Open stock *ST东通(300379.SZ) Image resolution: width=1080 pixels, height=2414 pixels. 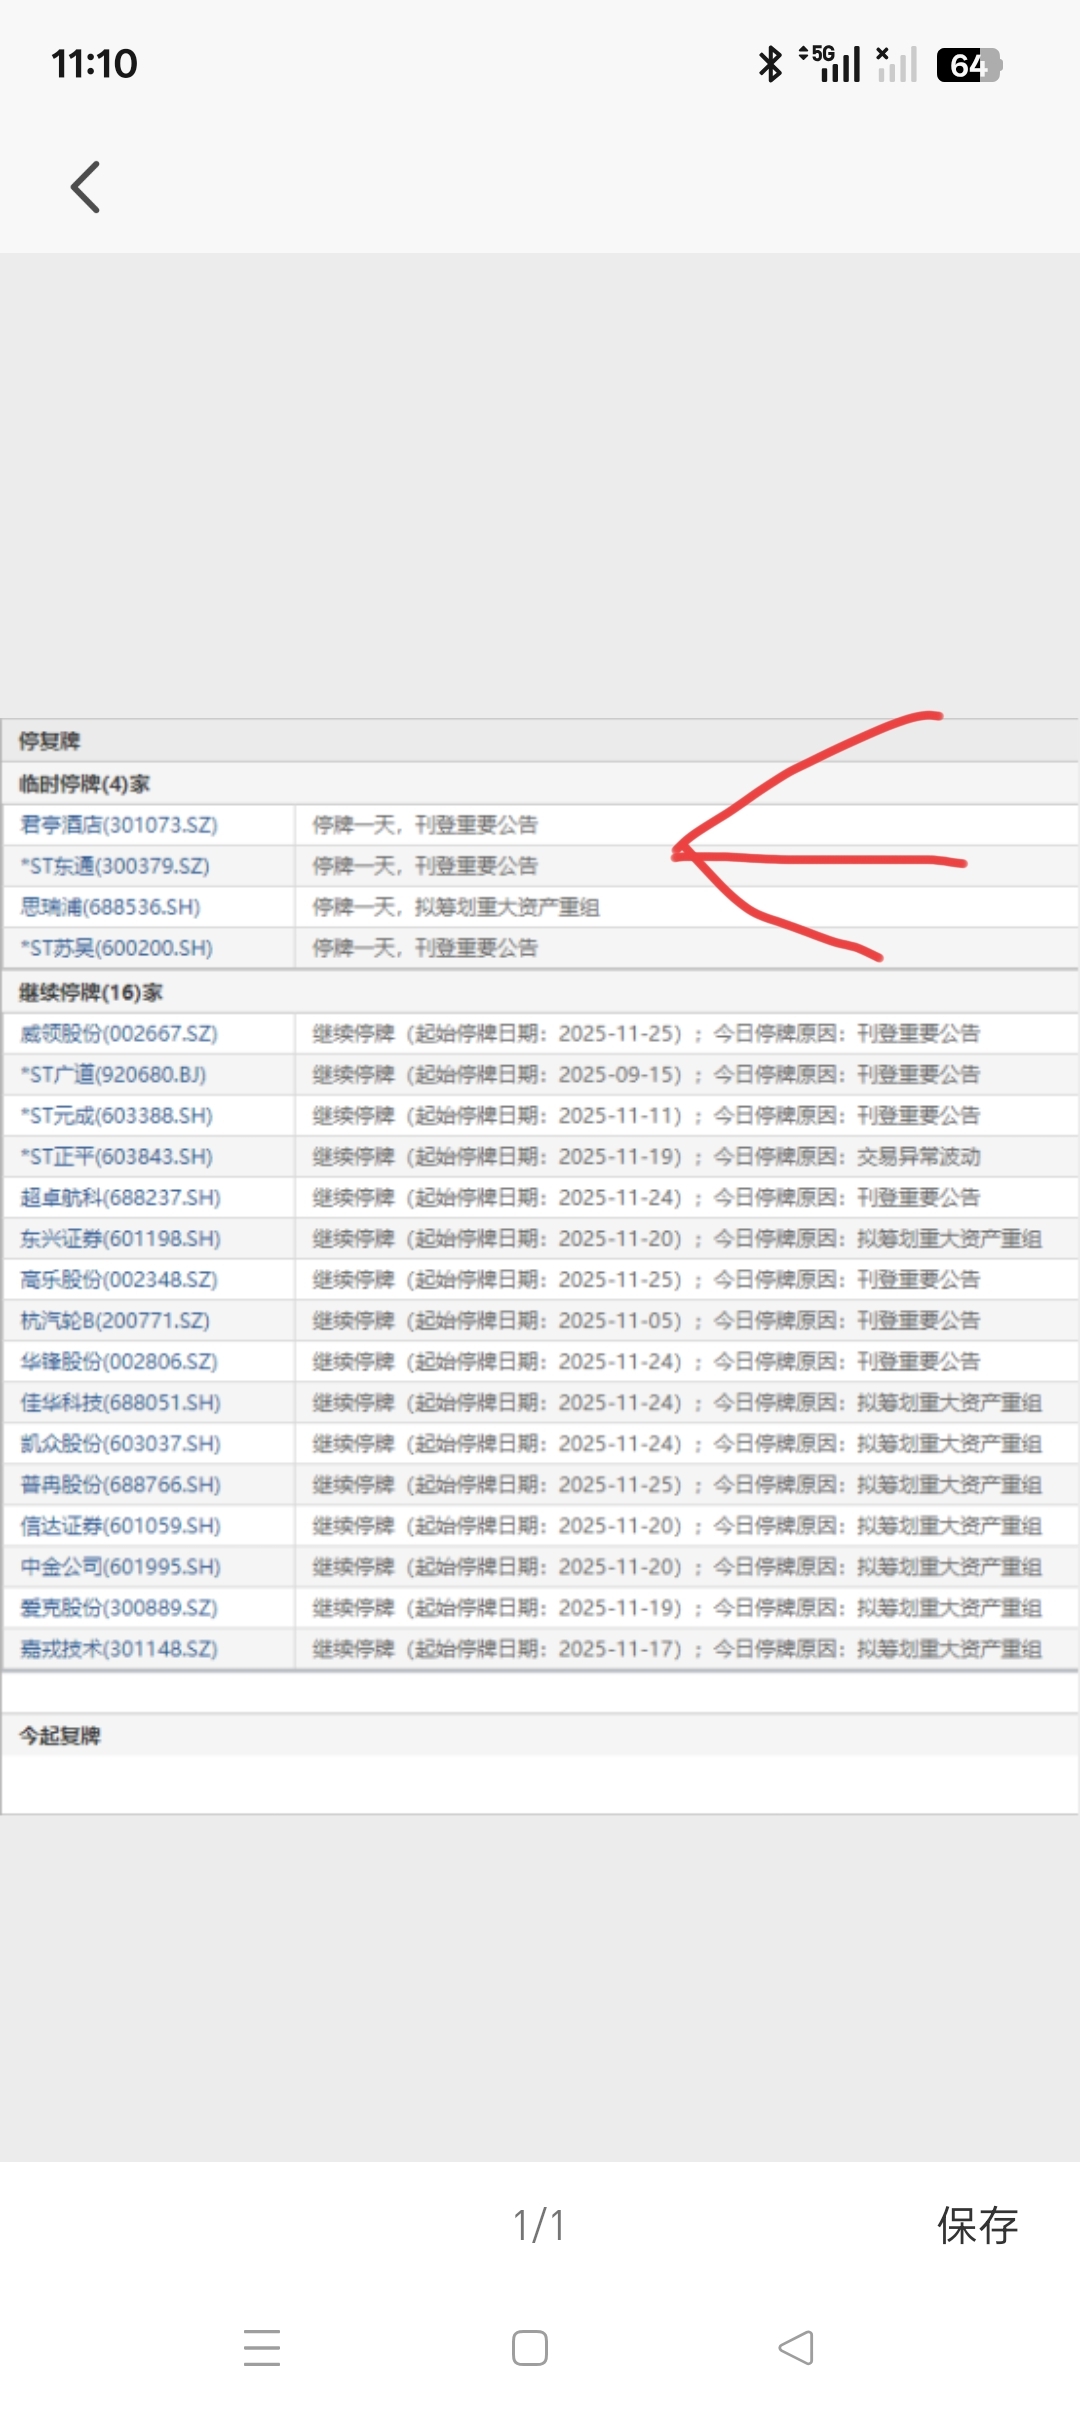[x=115, y=866]
